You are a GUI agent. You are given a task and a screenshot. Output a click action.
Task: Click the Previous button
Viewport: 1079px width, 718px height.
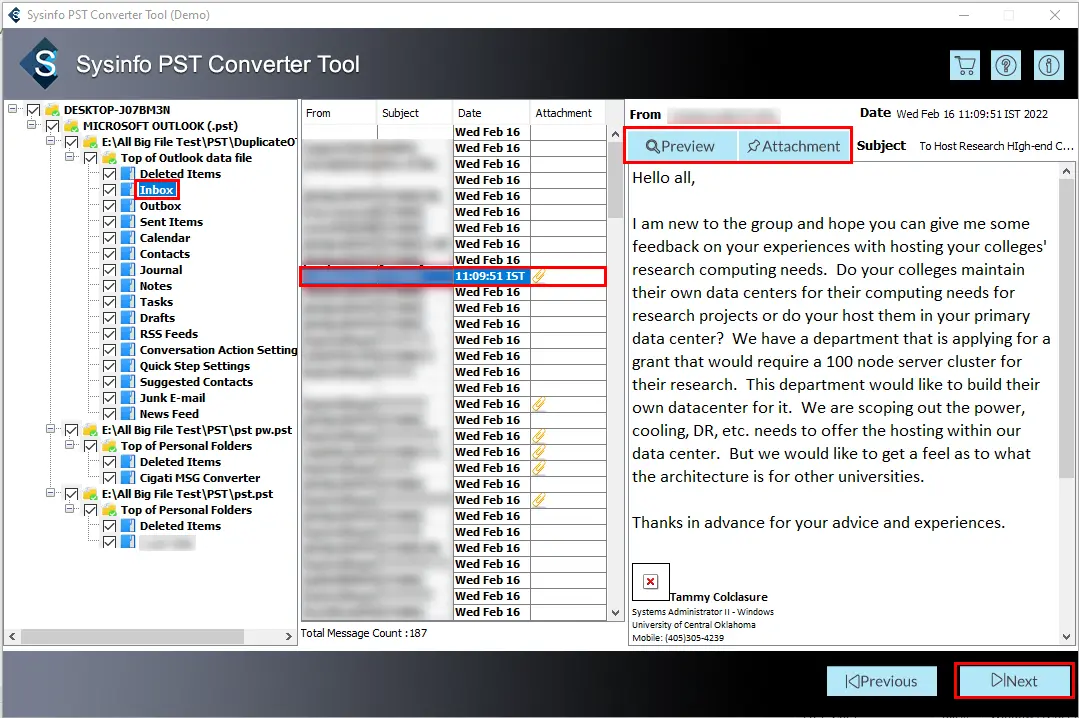pyautogui.click(x=882, y=681)
